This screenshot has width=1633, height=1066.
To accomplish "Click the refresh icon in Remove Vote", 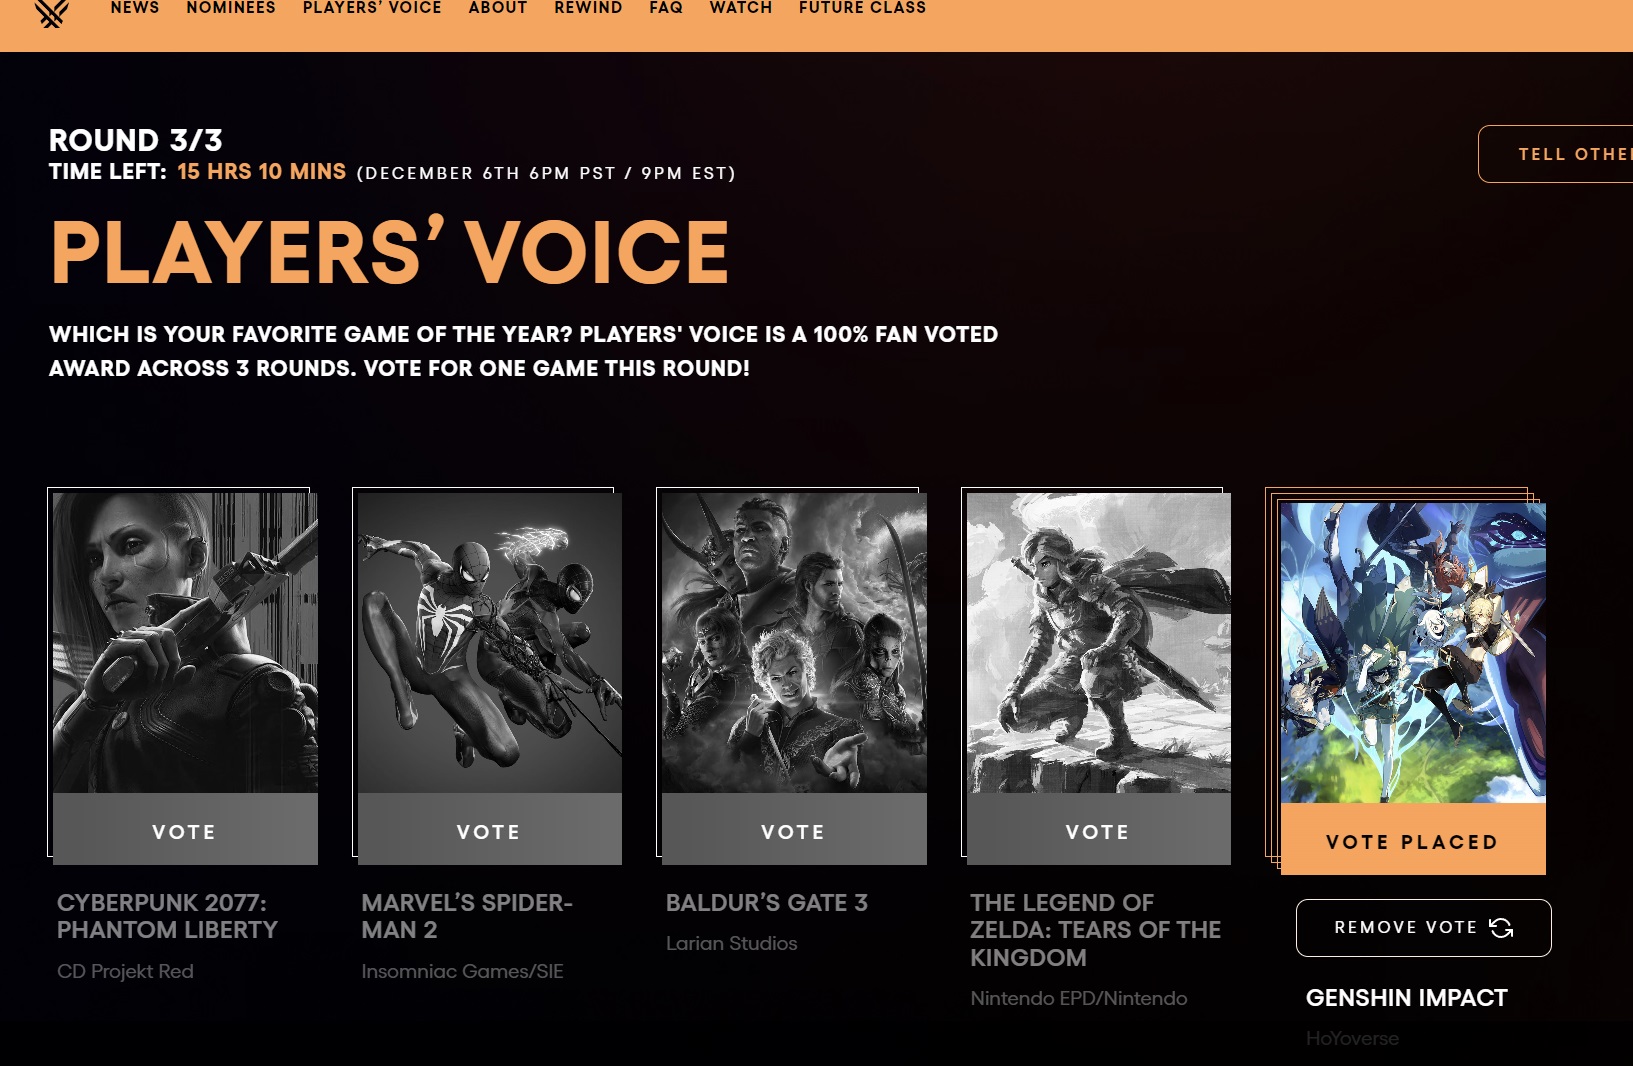I will (1501, 928).
